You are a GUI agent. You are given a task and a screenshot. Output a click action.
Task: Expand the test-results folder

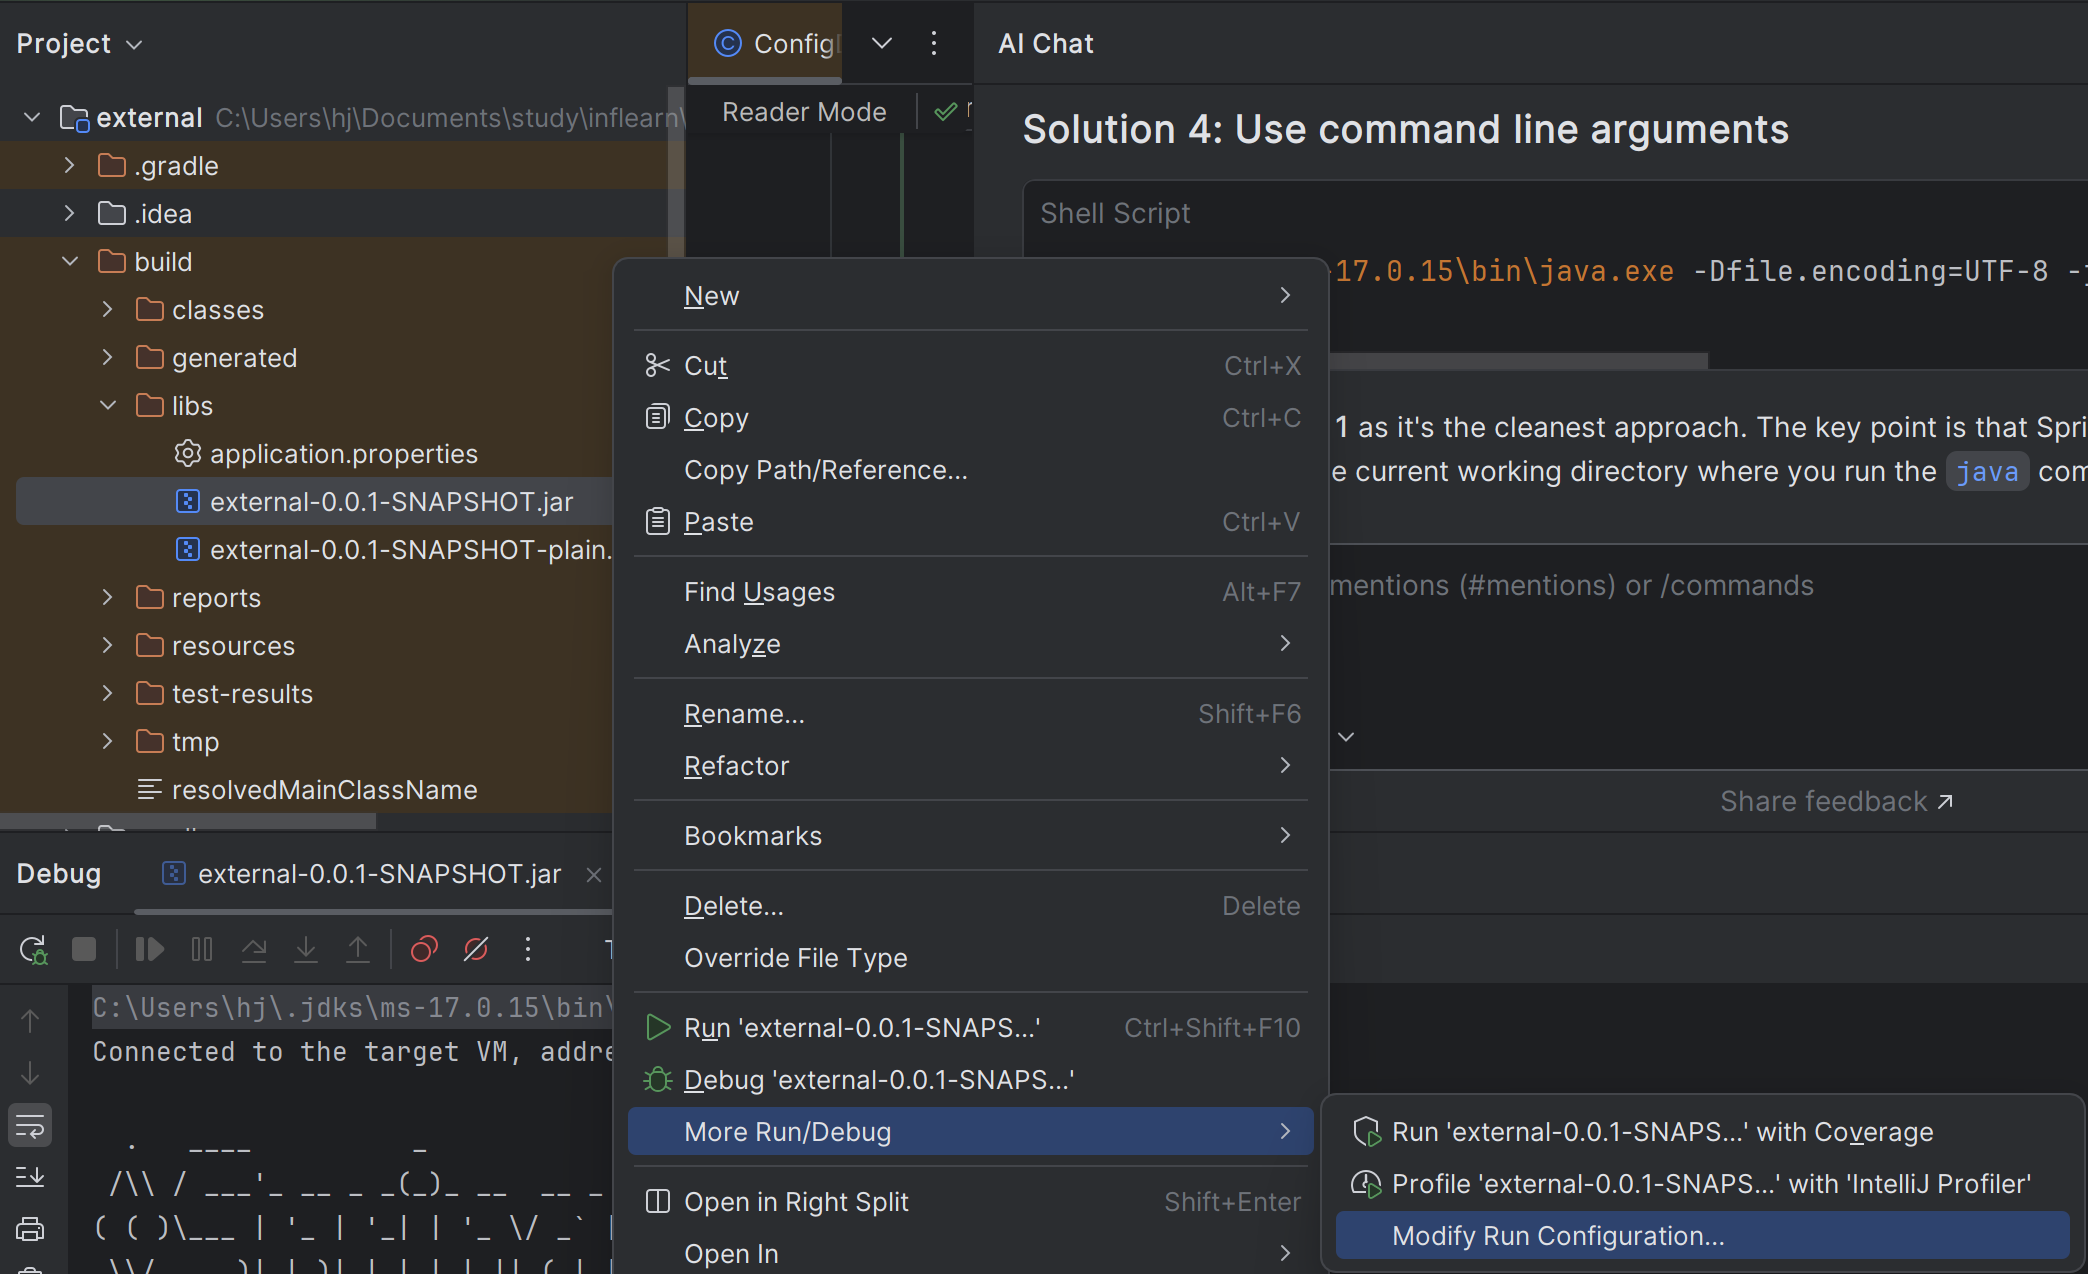(107, 694)
